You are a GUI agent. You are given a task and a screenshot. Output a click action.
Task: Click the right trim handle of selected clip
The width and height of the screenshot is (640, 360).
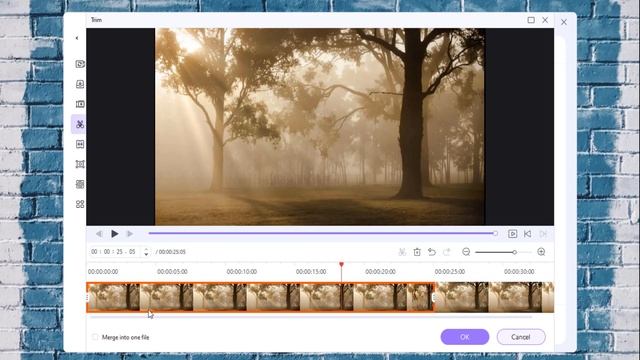[433, 297]
